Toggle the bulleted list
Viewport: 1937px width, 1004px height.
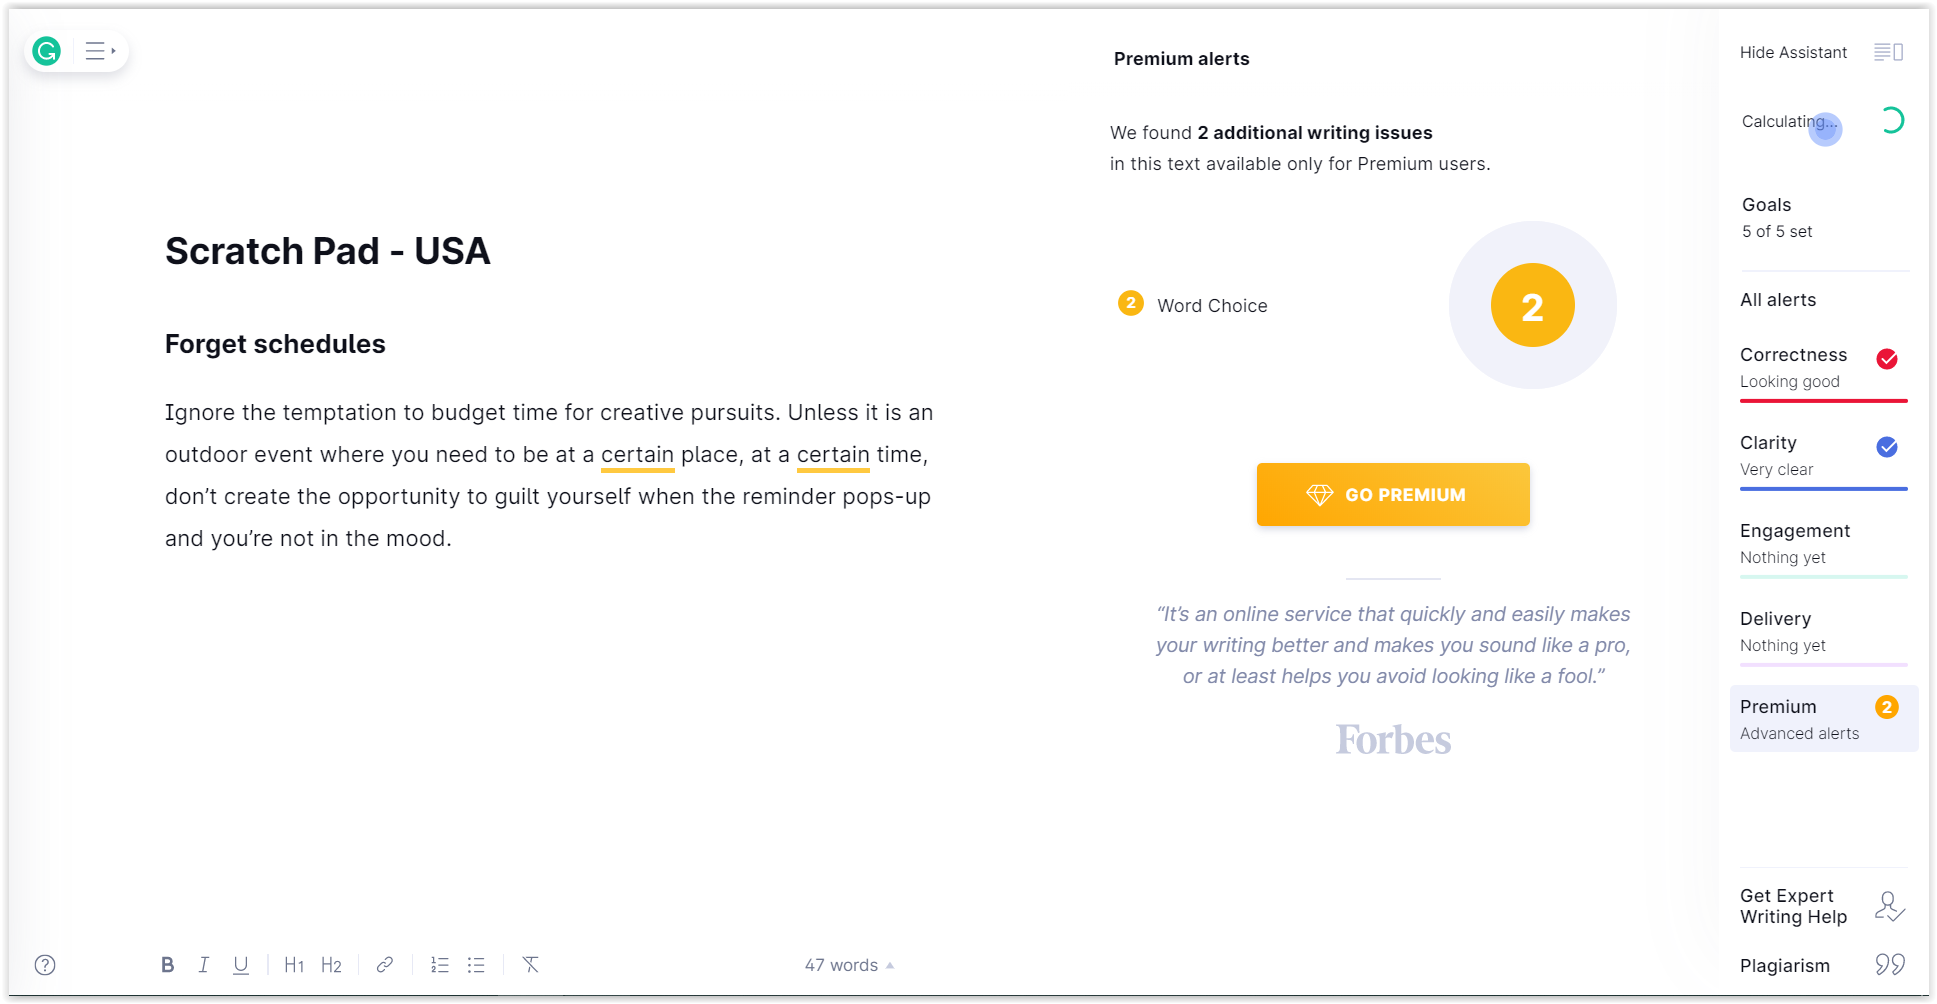476,965
